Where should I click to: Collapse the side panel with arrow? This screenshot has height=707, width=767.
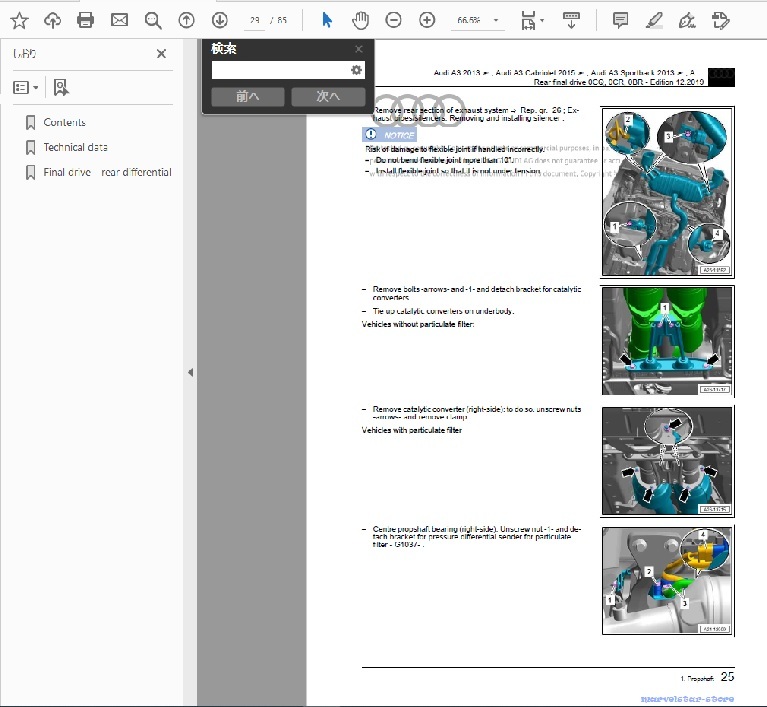(190, 373)
